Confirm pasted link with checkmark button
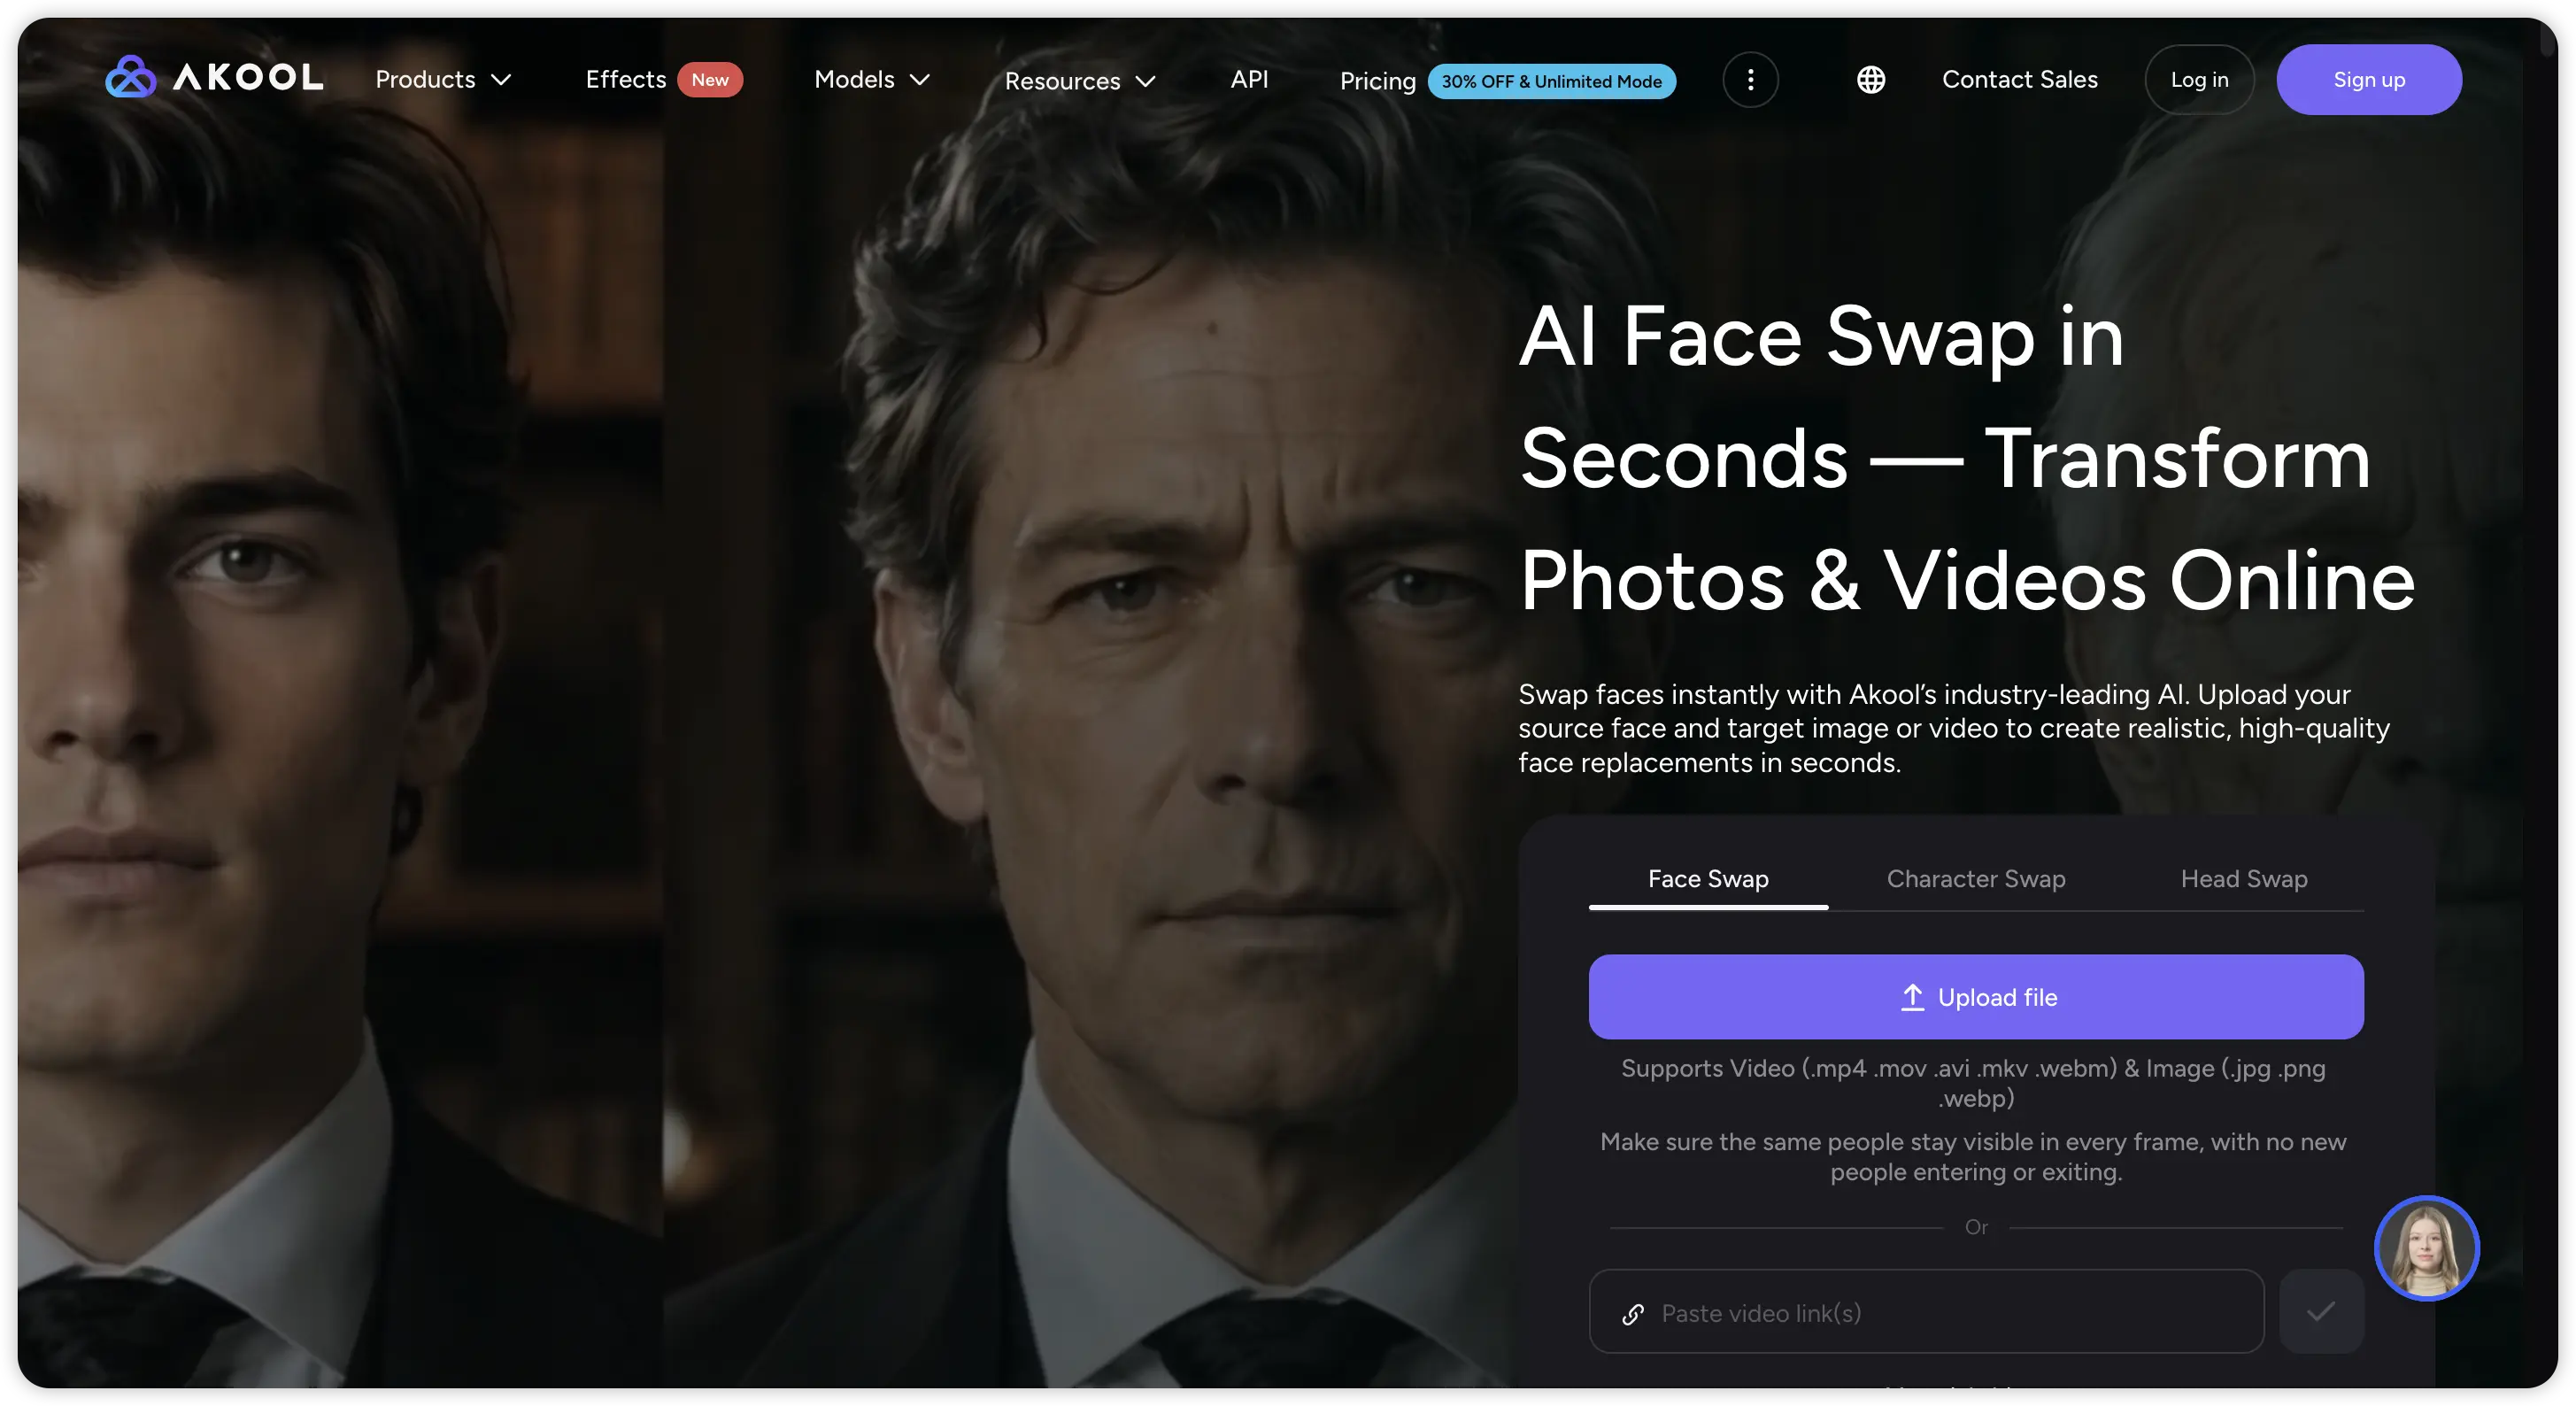Viewport: 2576px width, 1406px height. tap(2321, 1311)
